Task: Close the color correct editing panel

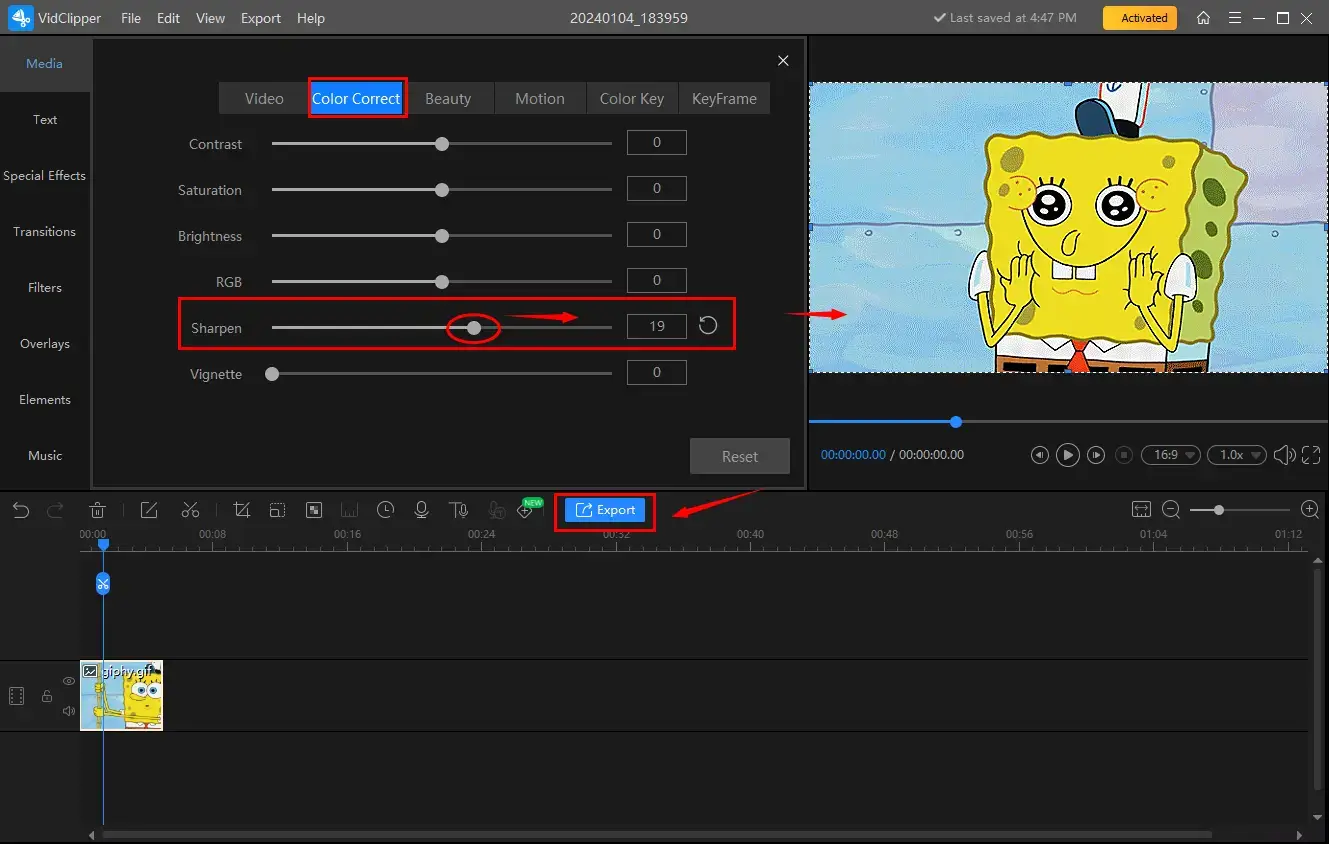Action: click(x=783, y=61)
